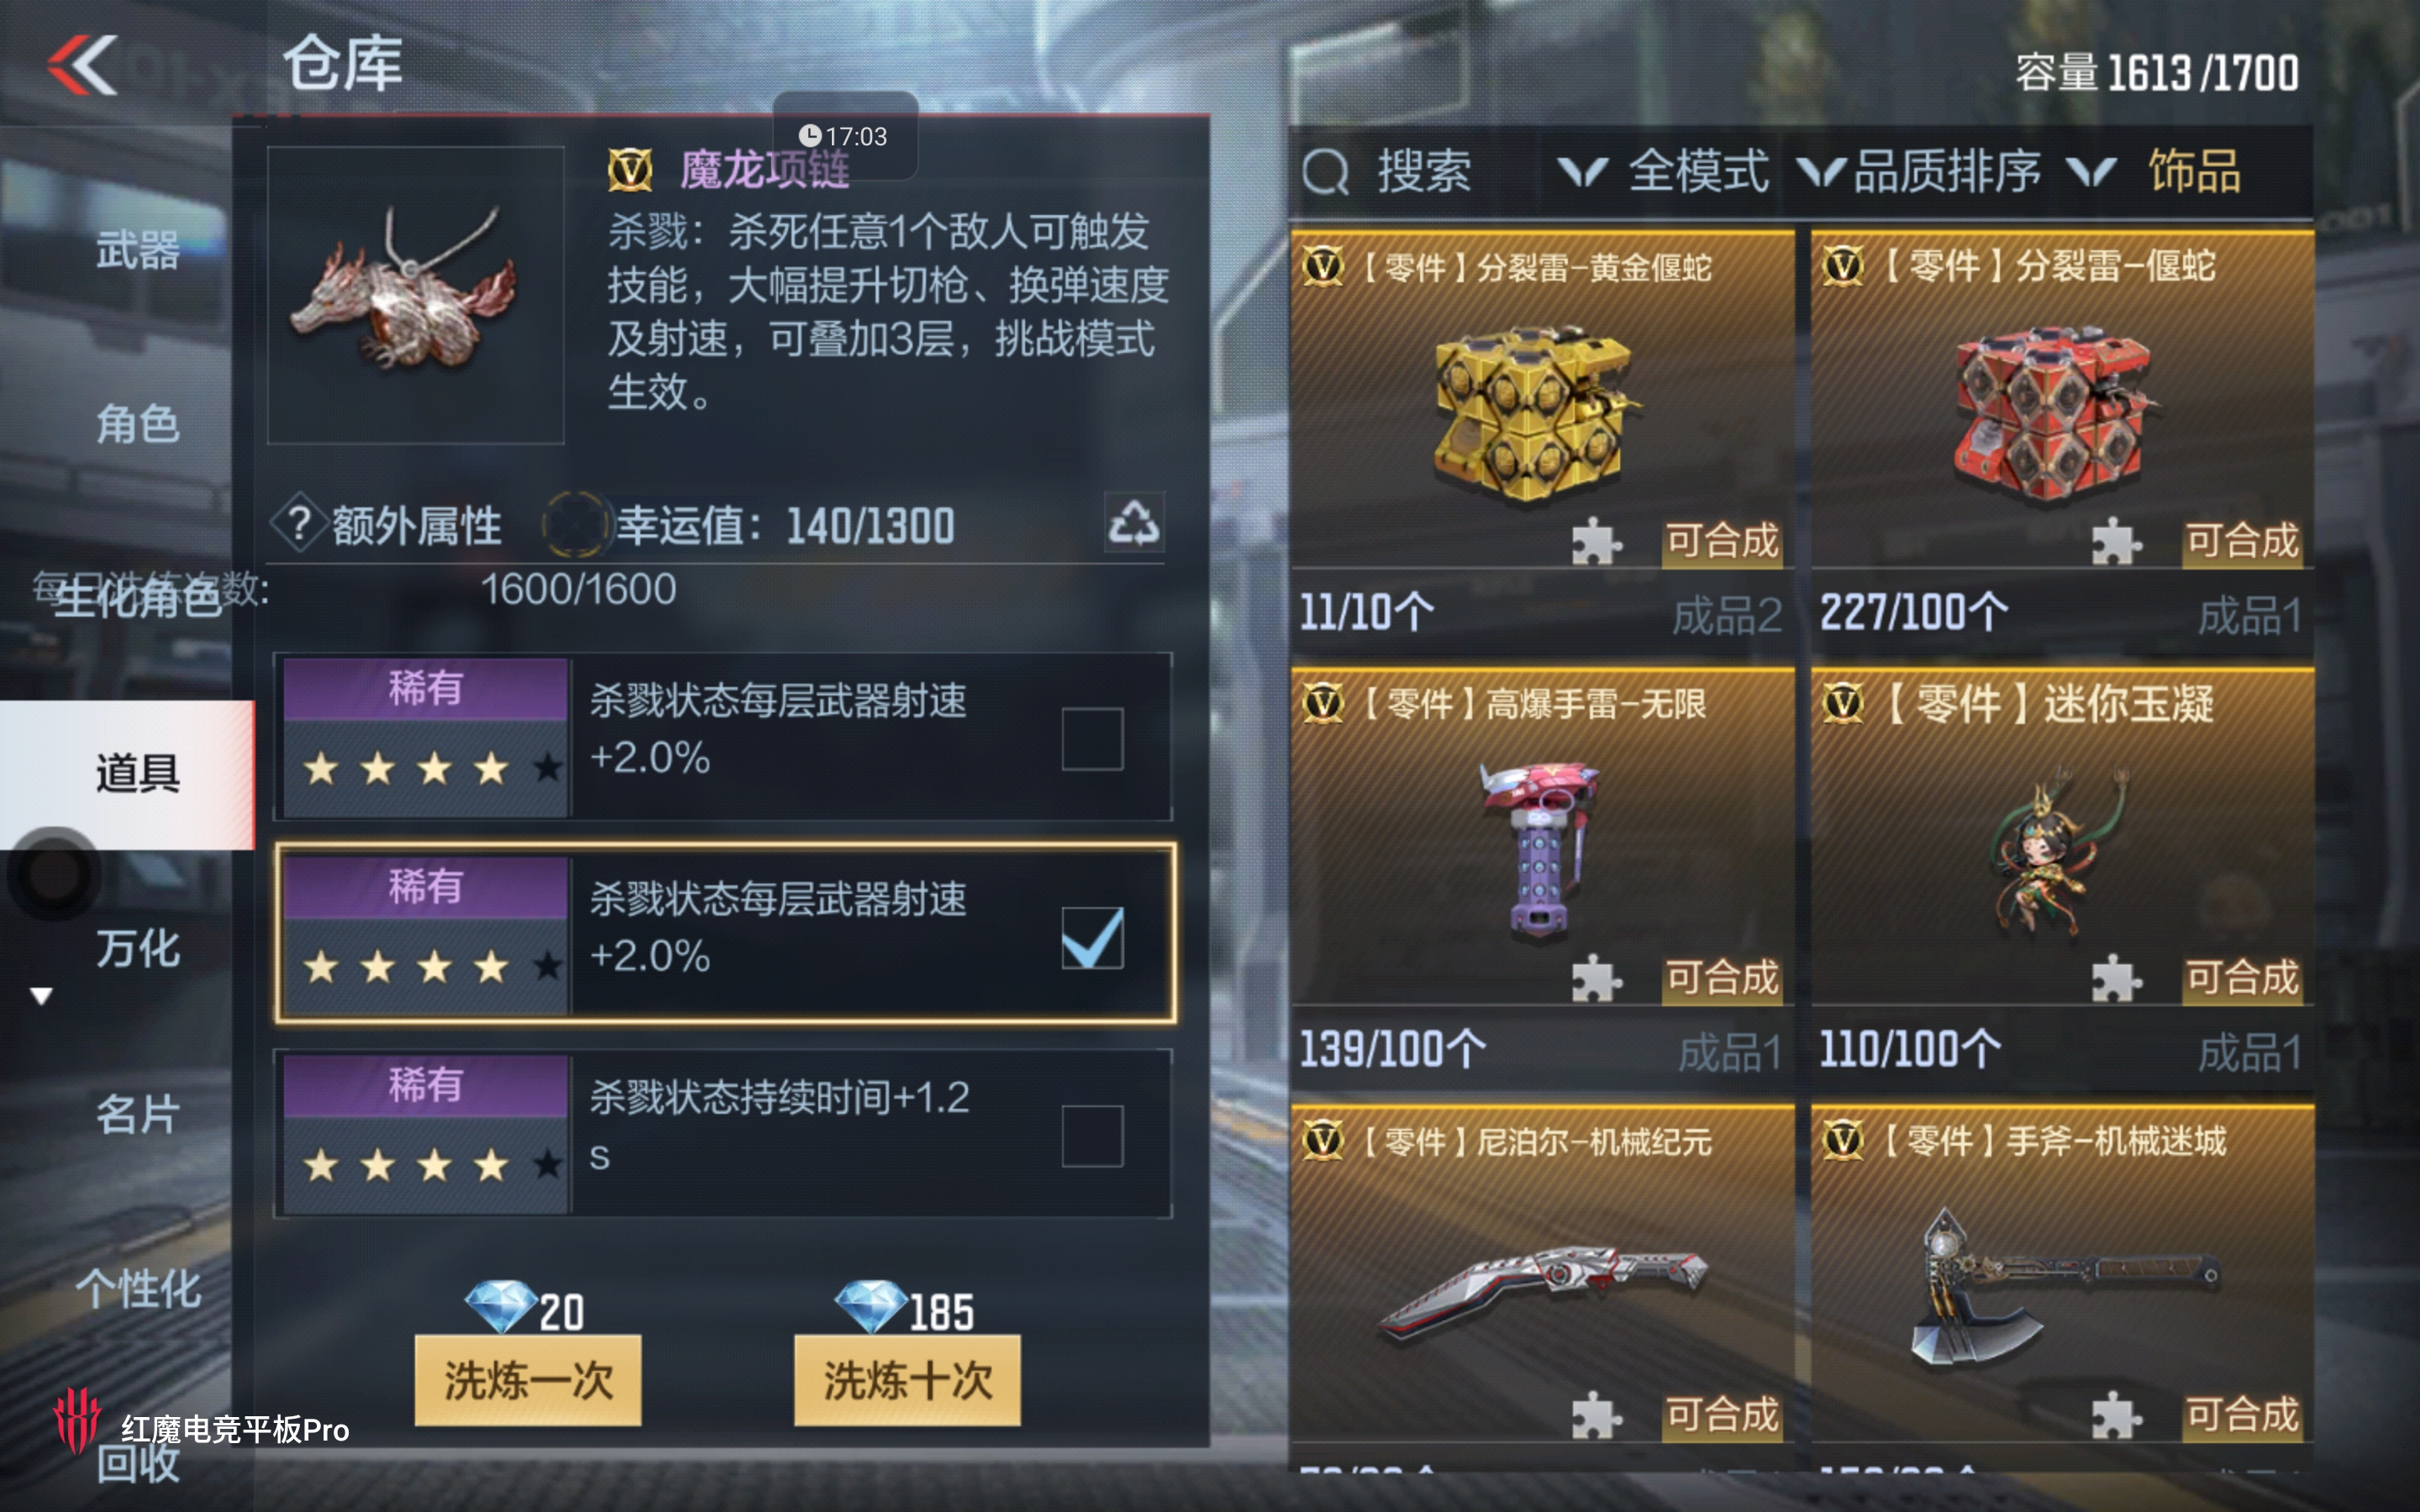
Task: Click the 幸运值 clover icon
Action: (574, 524)
